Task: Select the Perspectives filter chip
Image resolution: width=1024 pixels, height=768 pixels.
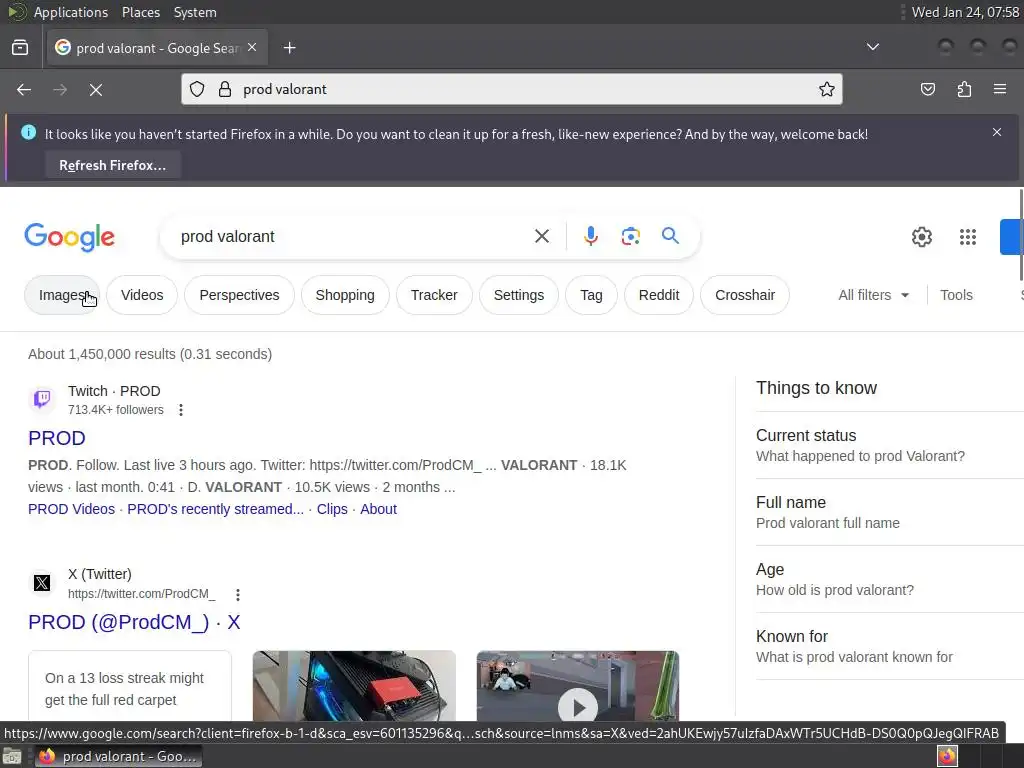Action: [x=239, y=295]
